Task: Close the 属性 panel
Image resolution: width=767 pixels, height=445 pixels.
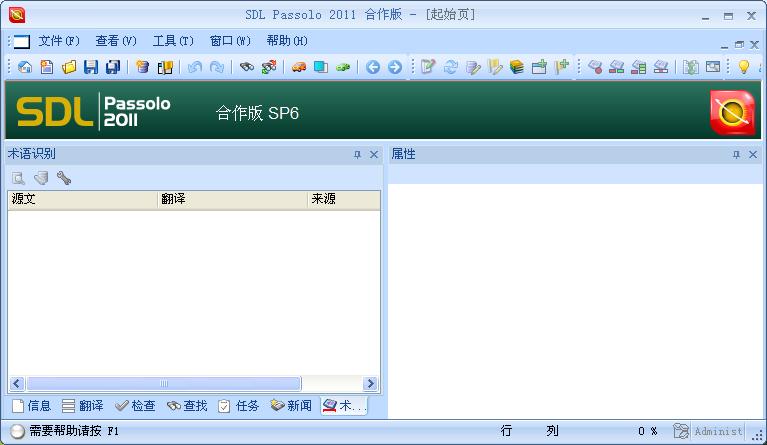Action: pos(753,155)
